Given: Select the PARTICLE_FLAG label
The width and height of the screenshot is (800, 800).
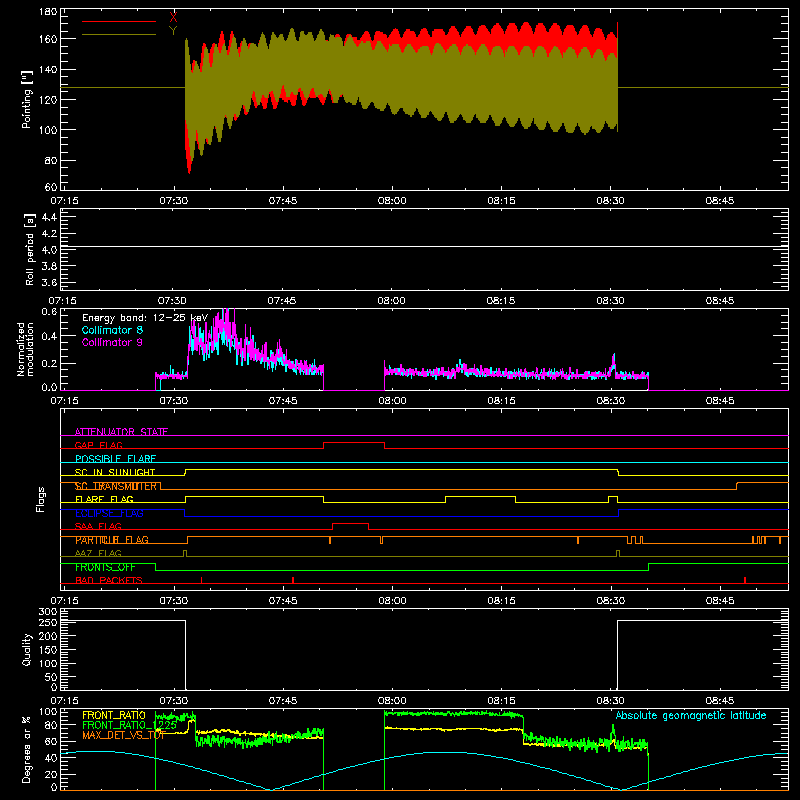Looking at the screenshot, I should point(112,540).
